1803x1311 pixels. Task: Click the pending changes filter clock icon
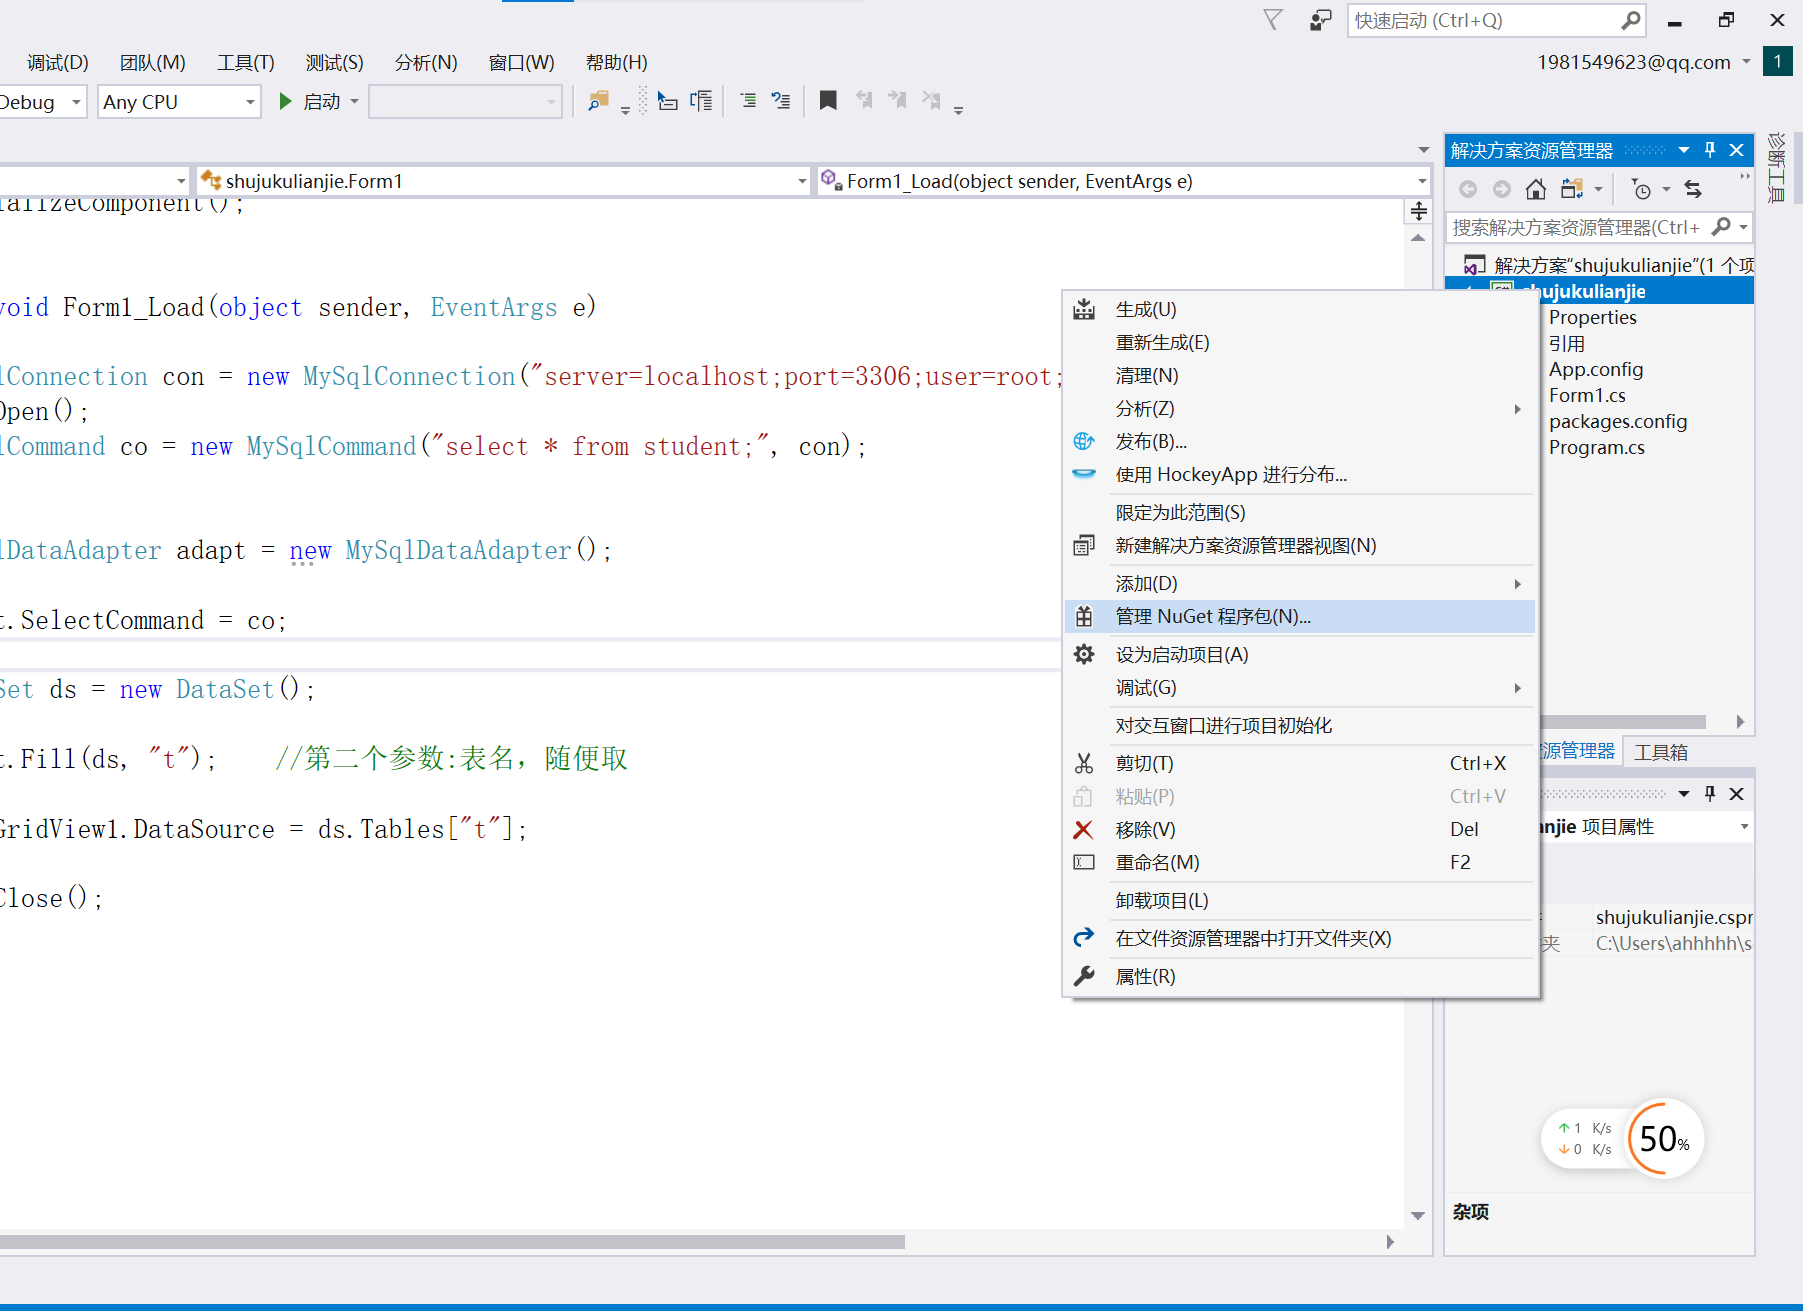1641,189
